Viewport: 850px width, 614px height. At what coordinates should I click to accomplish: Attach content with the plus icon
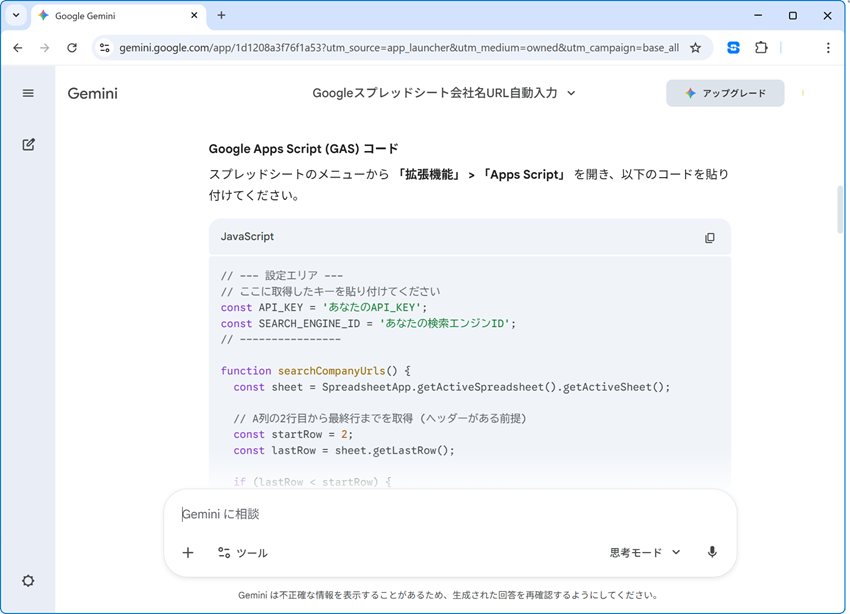click(x=187, y=552)
